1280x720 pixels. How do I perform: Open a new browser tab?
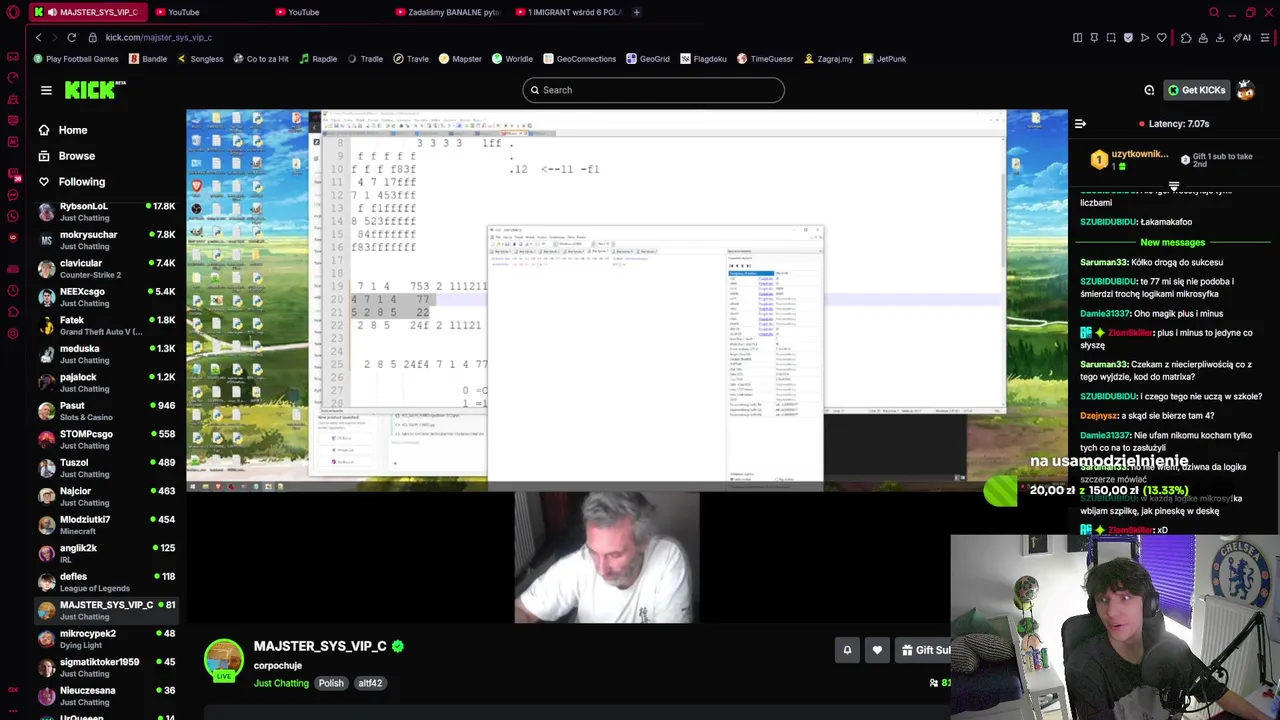(637, 12)
